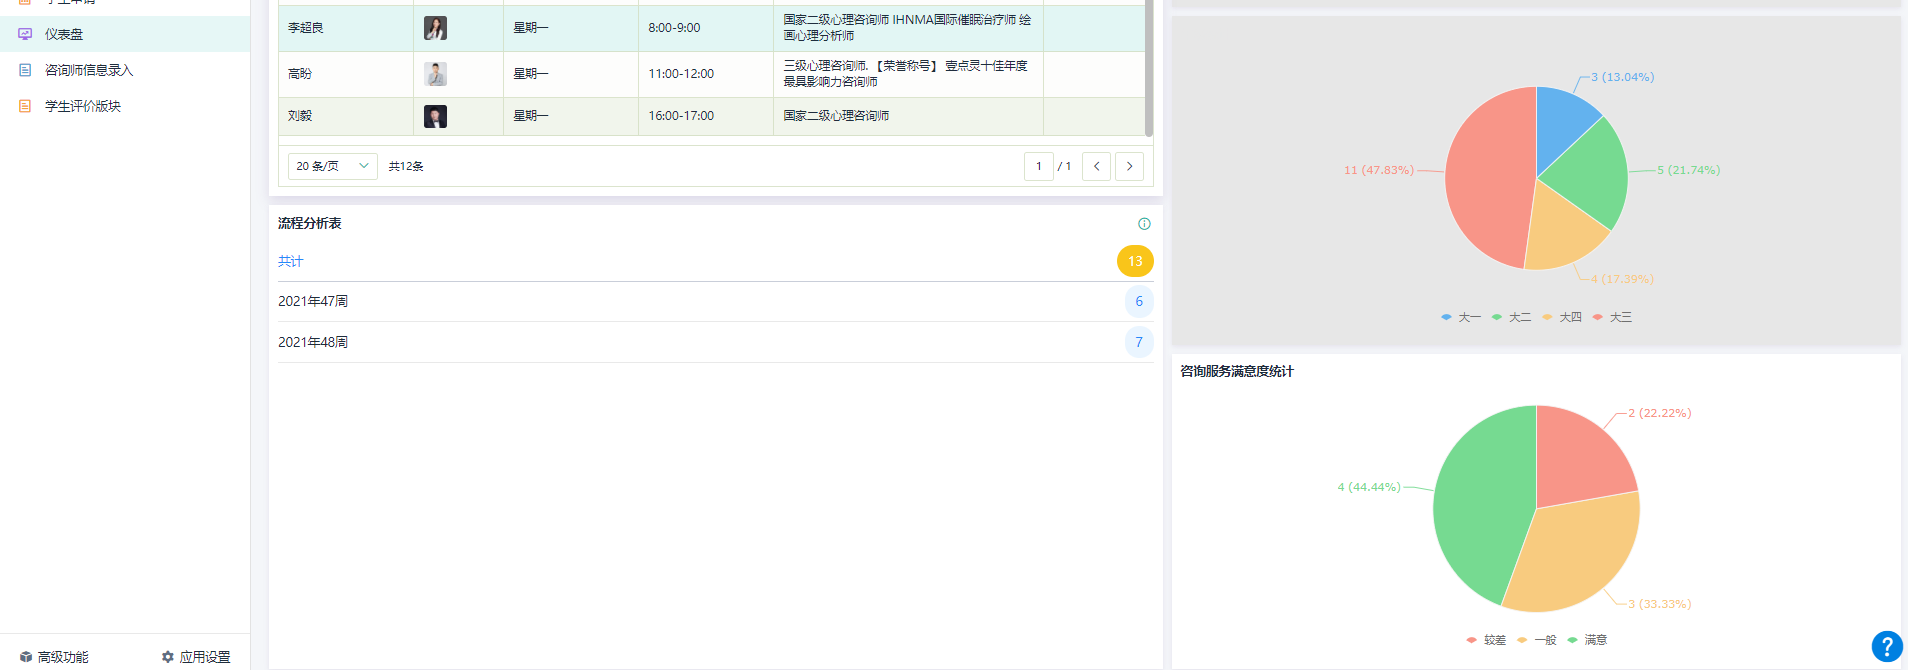Click the info icon beside 流程分析表
Image resolution: width=1908 pixels, height=670 pixels.
pos(1144,224)
